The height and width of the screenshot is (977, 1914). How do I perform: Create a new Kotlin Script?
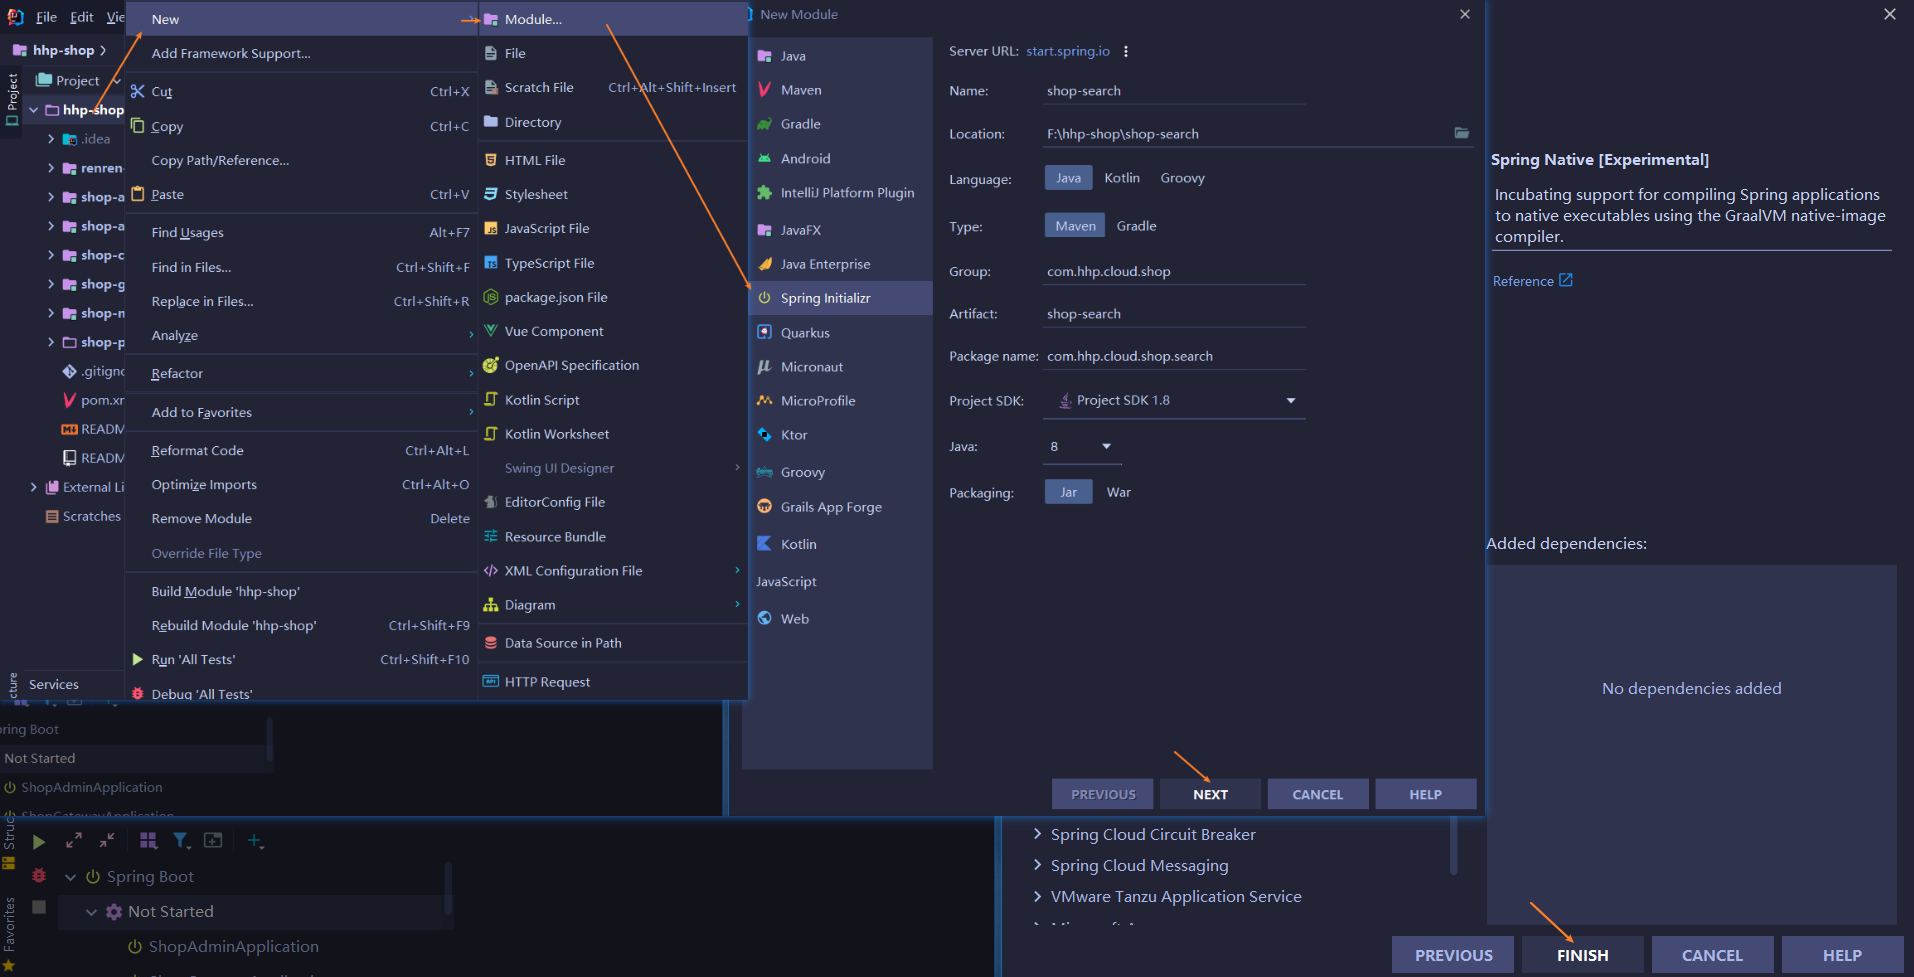[613, 400]
